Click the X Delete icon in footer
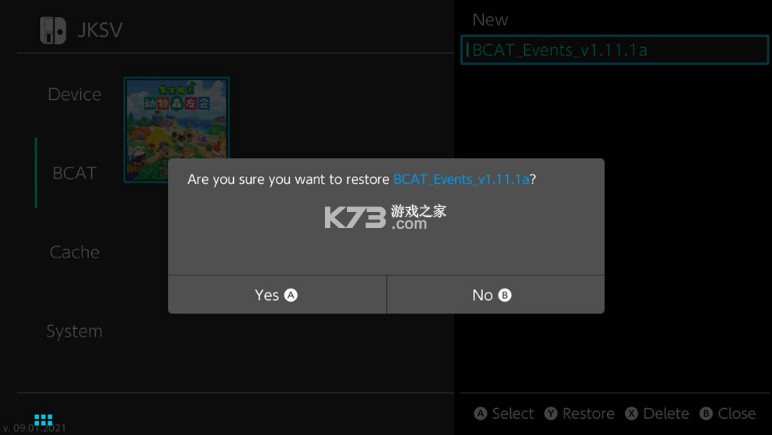The image size is (772, 435). (632, 413)
